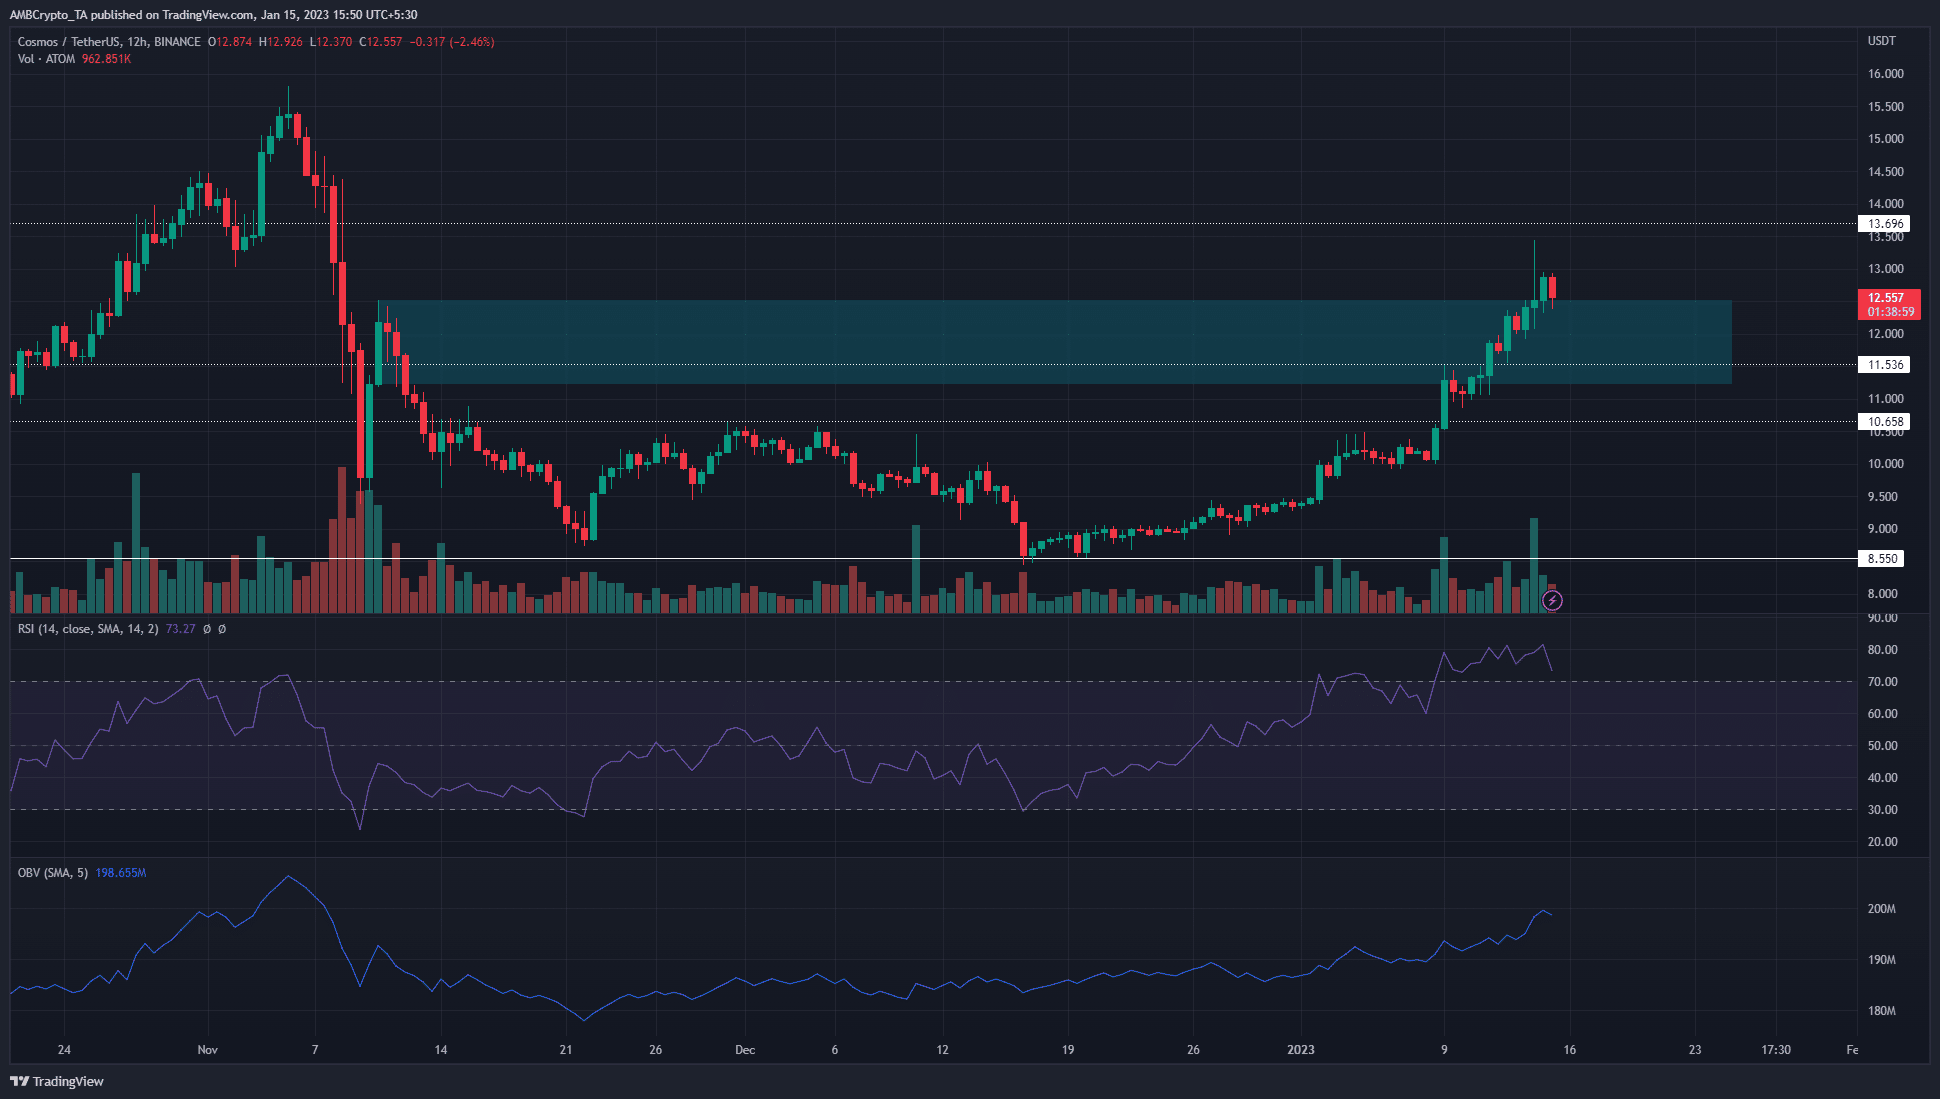Click the 24 date label on the time axis
The height and width of the screenshot is (1099, 1940).
pyautogui.click(x=64, y=1050)
